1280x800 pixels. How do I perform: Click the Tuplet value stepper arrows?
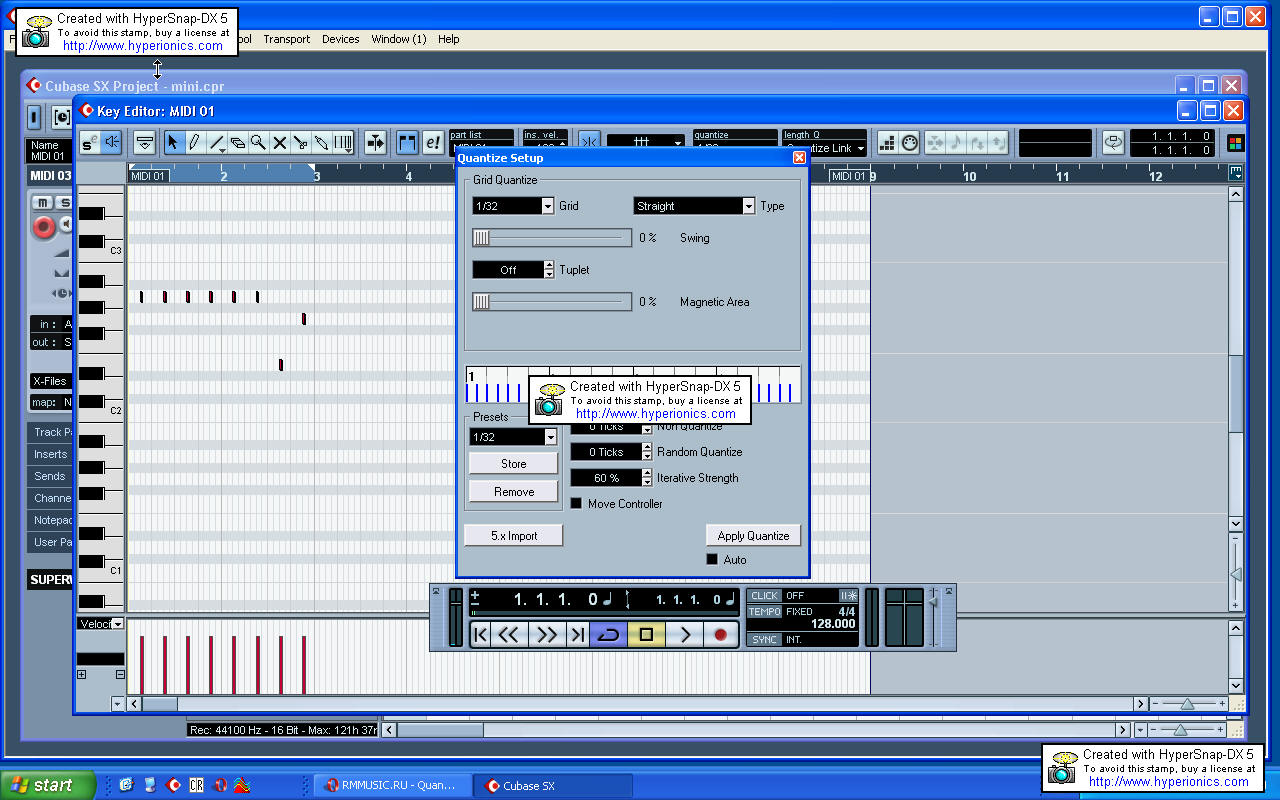pos(549,270)
